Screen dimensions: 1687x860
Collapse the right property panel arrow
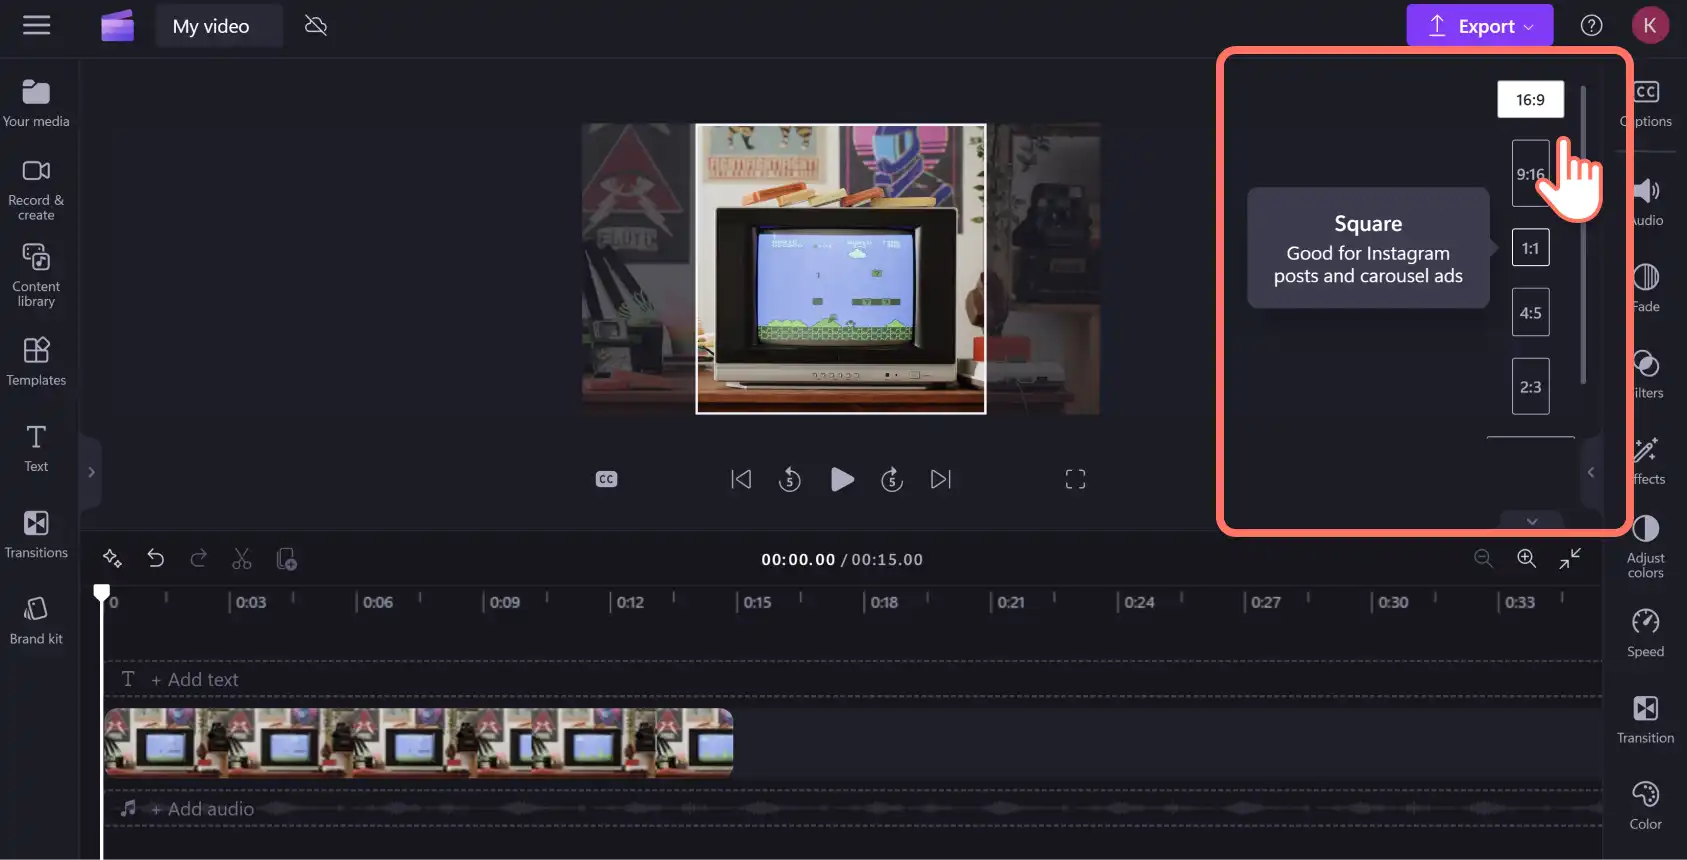coord(1591,472)
